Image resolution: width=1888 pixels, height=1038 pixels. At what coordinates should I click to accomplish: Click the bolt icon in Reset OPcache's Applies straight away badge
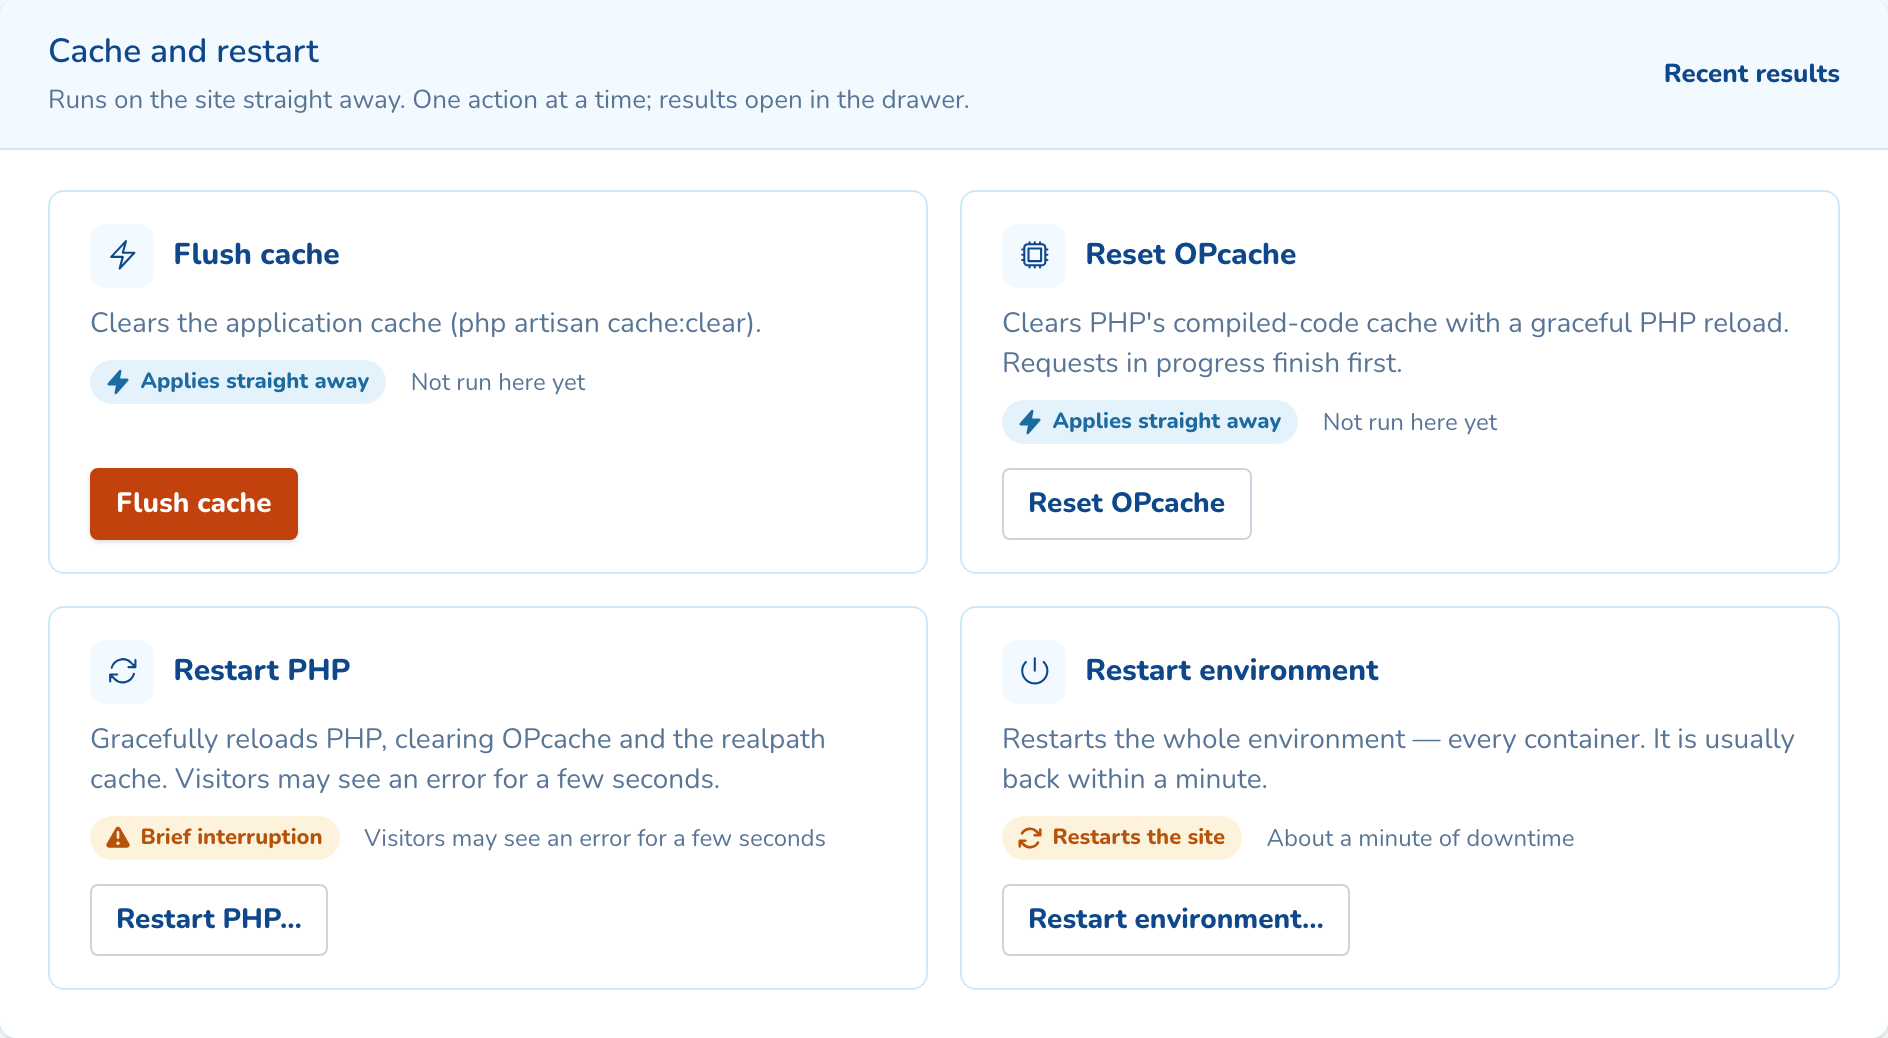click(x=1030, y=421)
